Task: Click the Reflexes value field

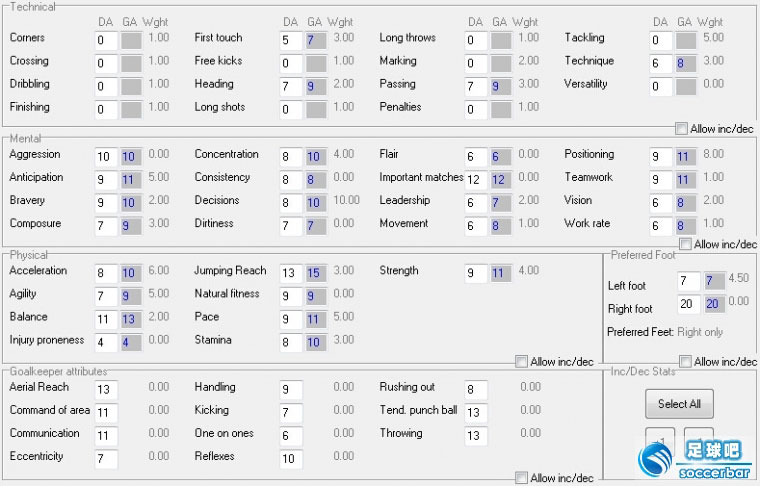Action: coord(291,458)
